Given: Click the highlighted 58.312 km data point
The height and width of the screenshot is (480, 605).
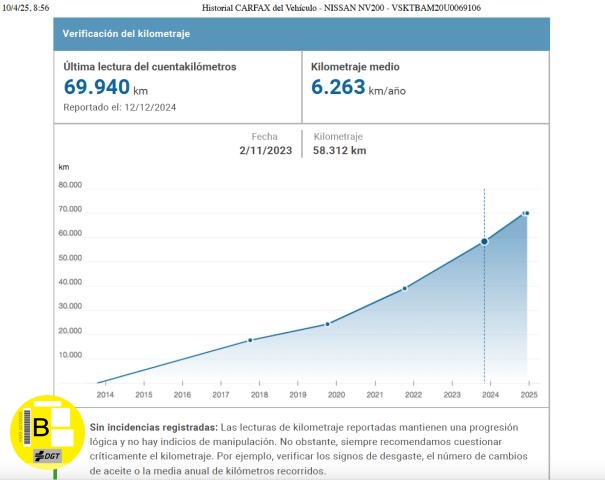Looking at the screenshot, I should coord(484,241).
